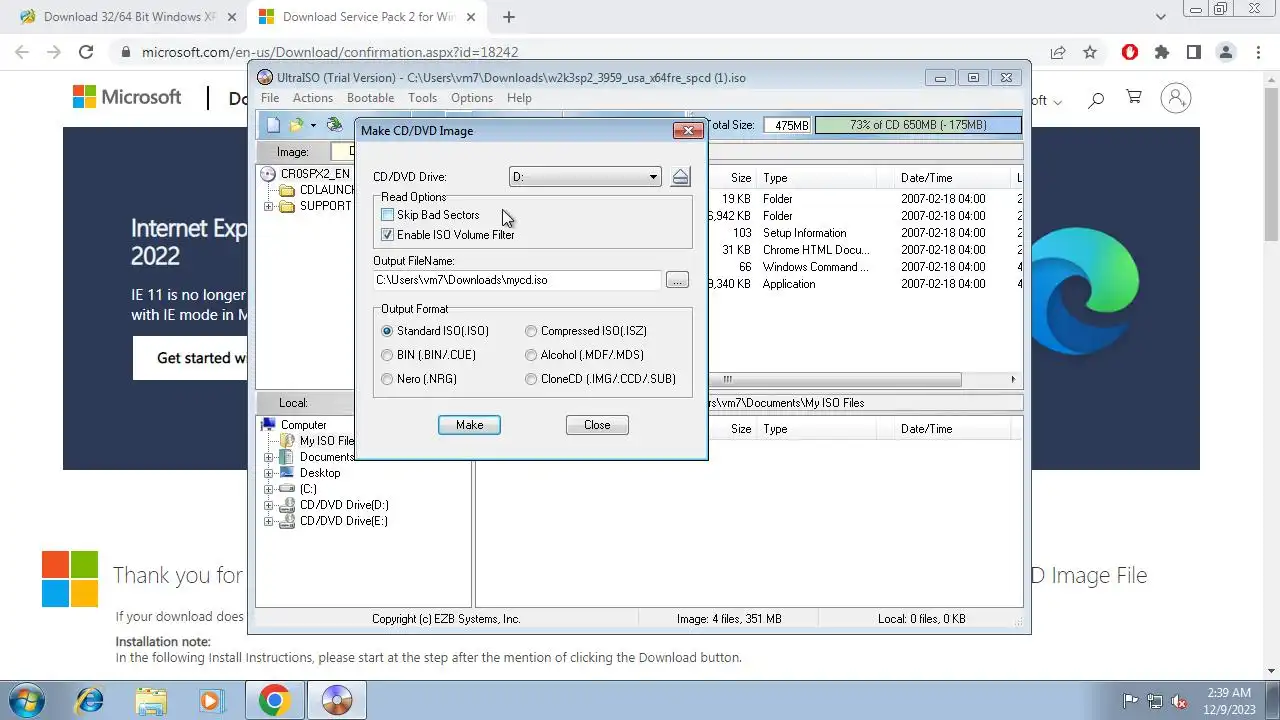1280x720 pixels.
Task: Click the (C:) hard drive icon
Action: (x=287, y=489)
